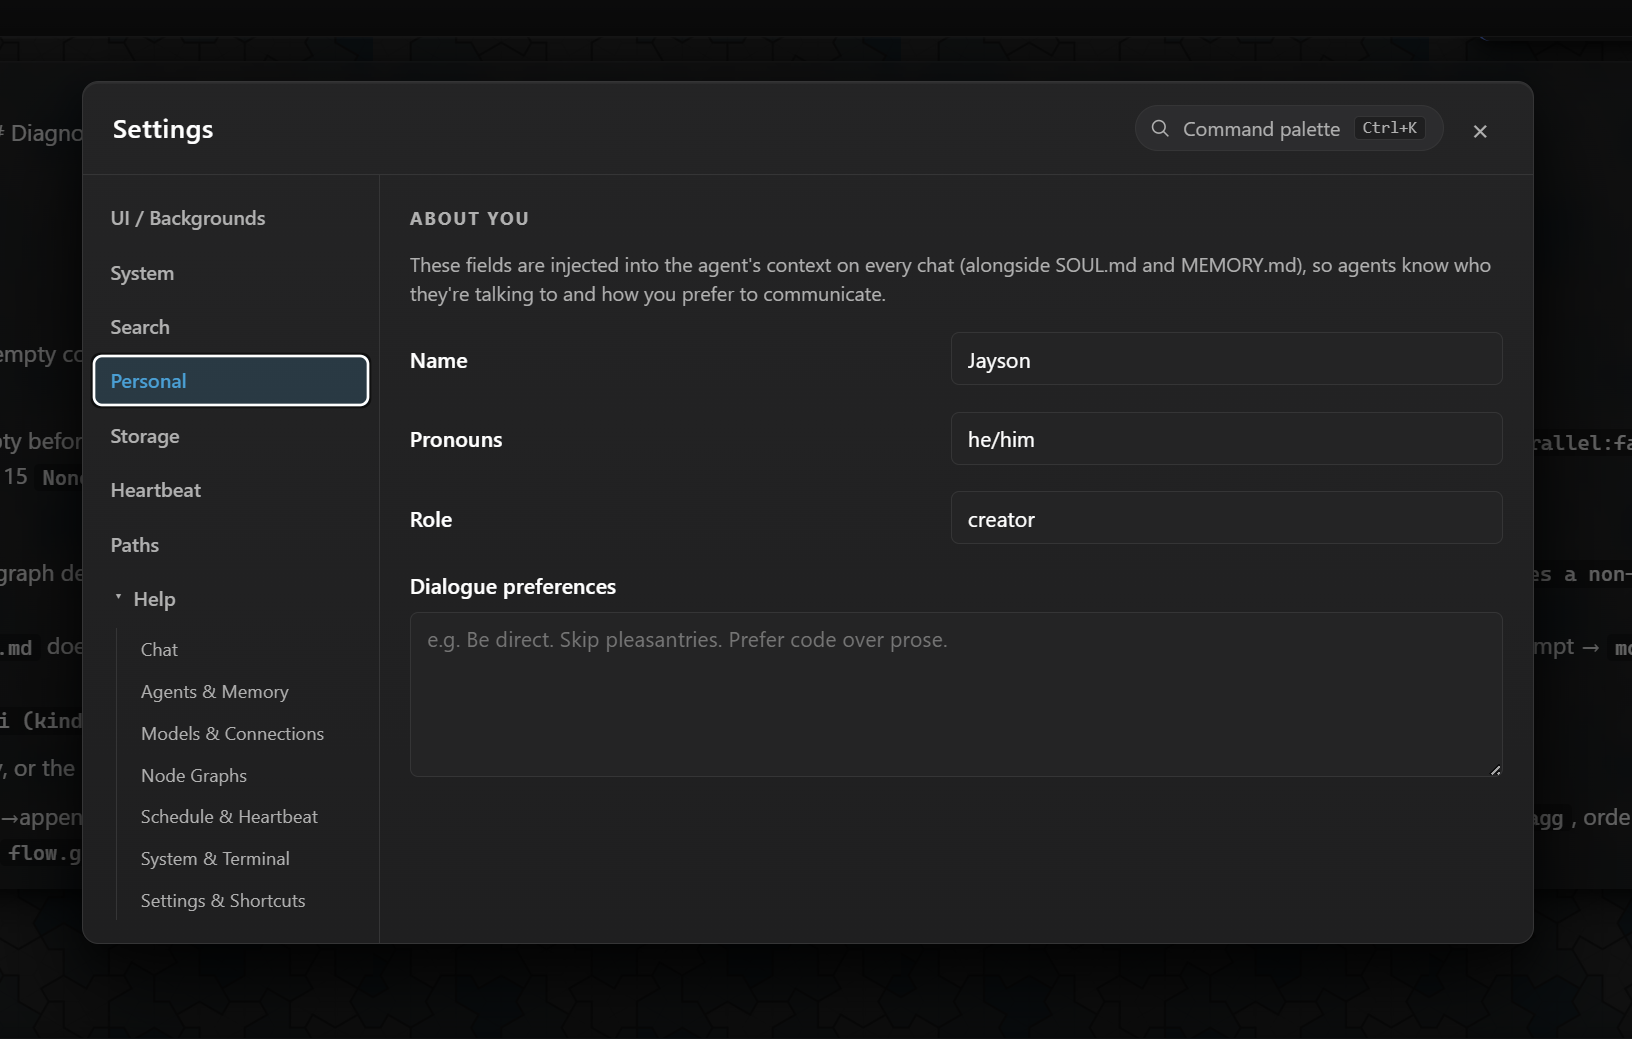Open the Storage settings section

point(231,436)
